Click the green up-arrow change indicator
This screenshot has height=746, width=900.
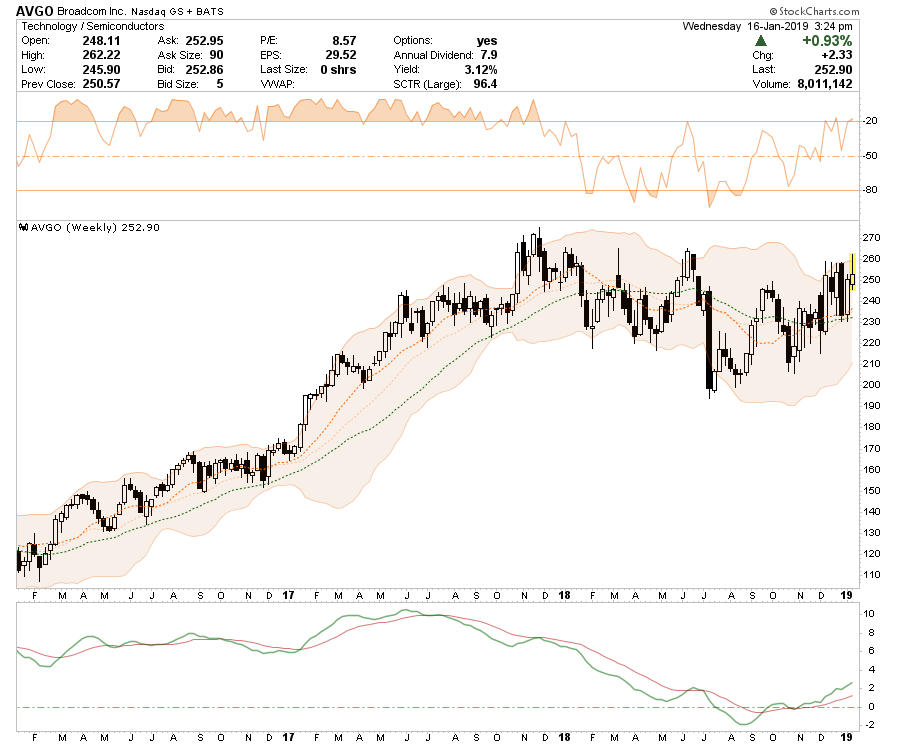pos(761,40)
